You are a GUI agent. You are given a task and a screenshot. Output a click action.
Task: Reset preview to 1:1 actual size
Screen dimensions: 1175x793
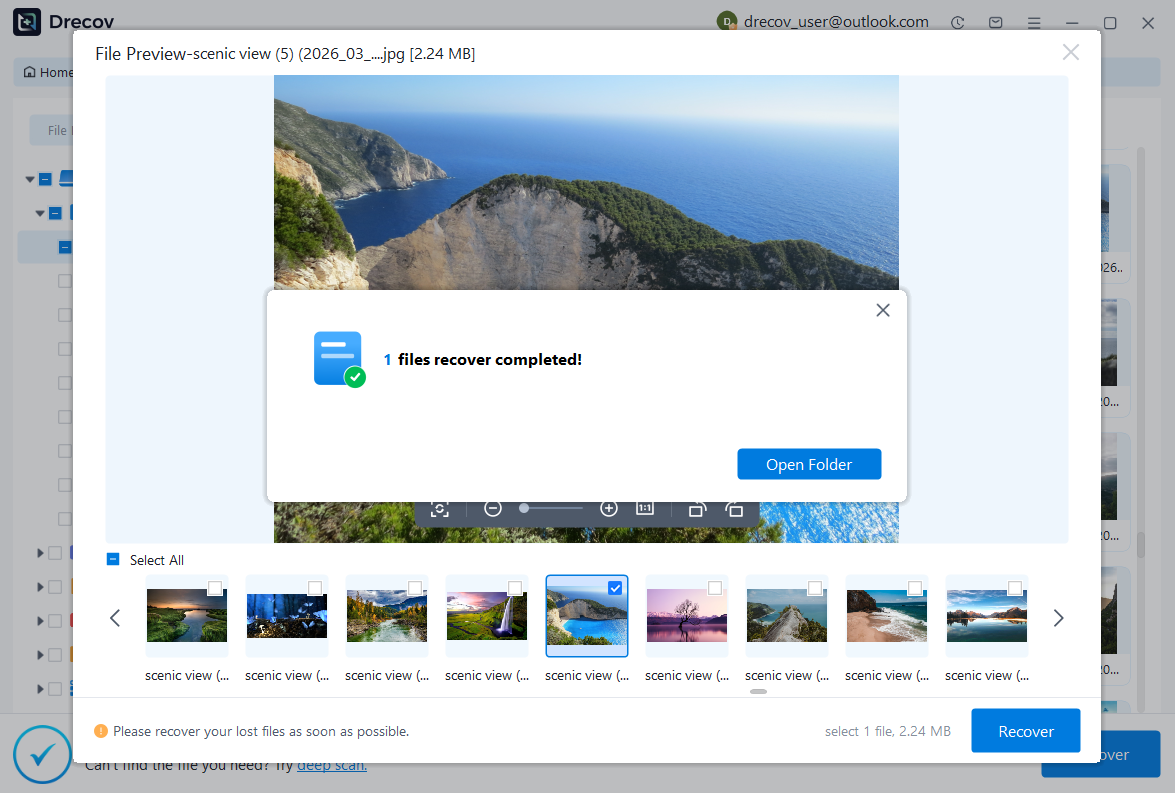[x=645, y=509]
